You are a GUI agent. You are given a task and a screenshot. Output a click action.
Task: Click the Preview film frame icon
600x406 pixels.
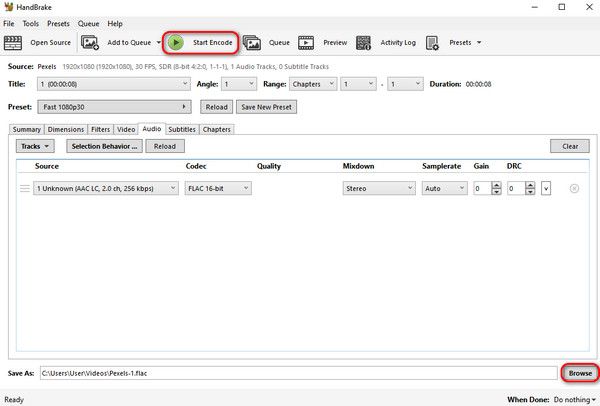coord(306,42)
